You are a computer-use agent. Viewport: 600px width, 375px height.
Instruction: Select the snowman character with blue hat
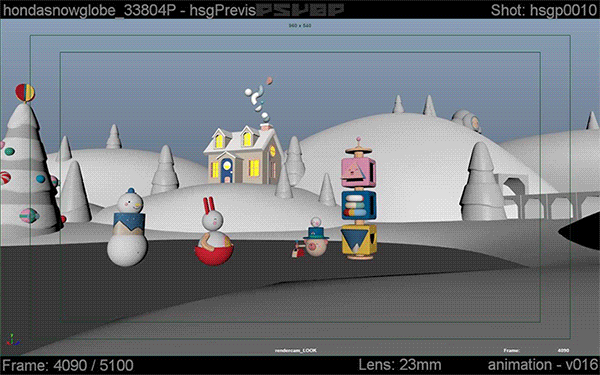[128, 227]
